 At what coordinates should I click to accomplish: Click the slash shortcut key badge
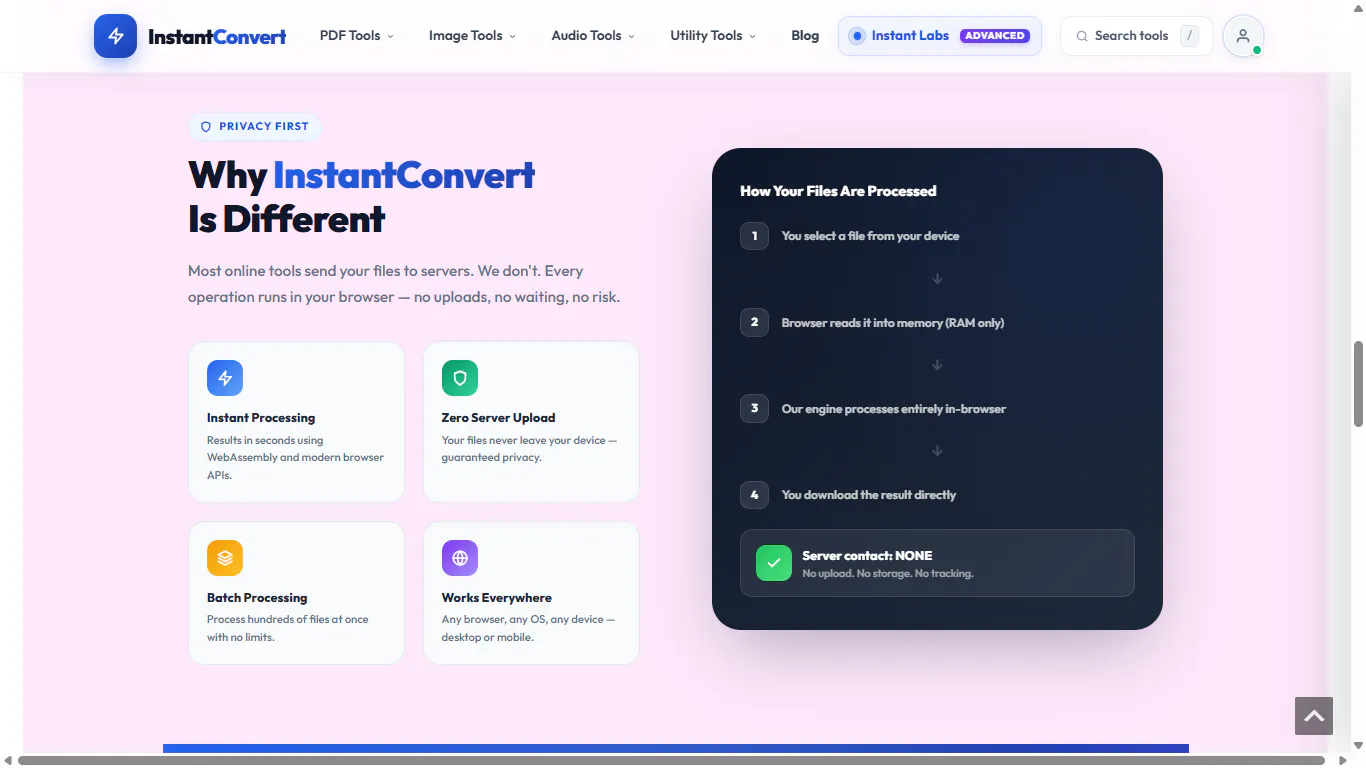click(x=1188, y=36)
